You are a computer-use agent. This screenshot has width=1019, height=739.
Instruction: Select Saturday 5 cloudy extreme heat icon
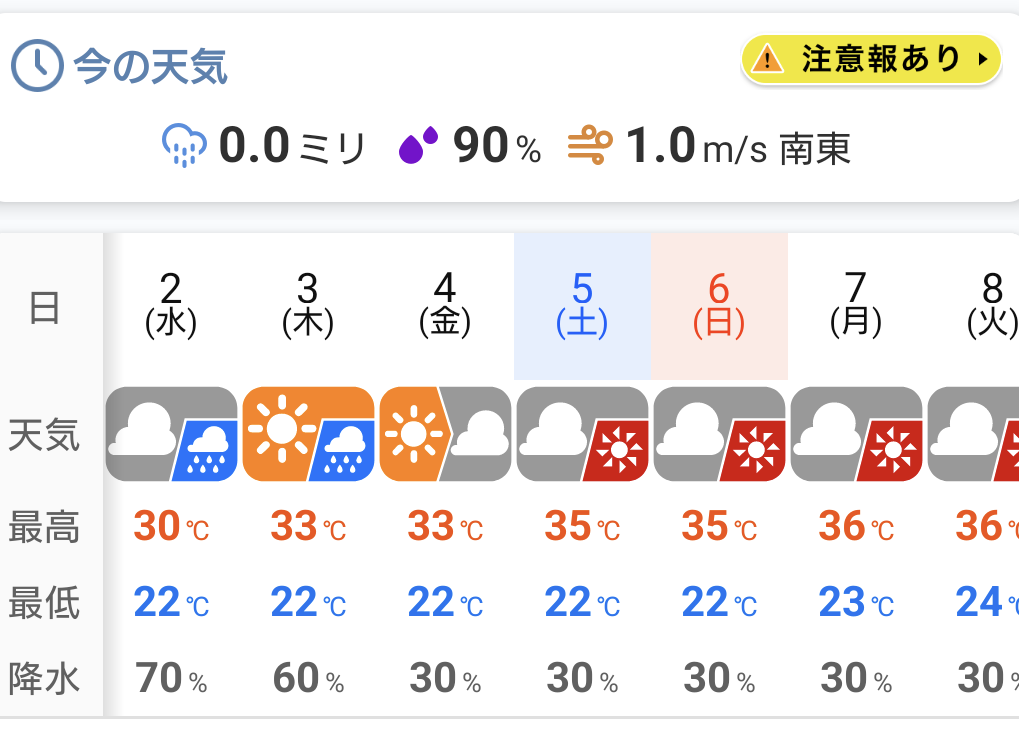click(x=582, y=434)
